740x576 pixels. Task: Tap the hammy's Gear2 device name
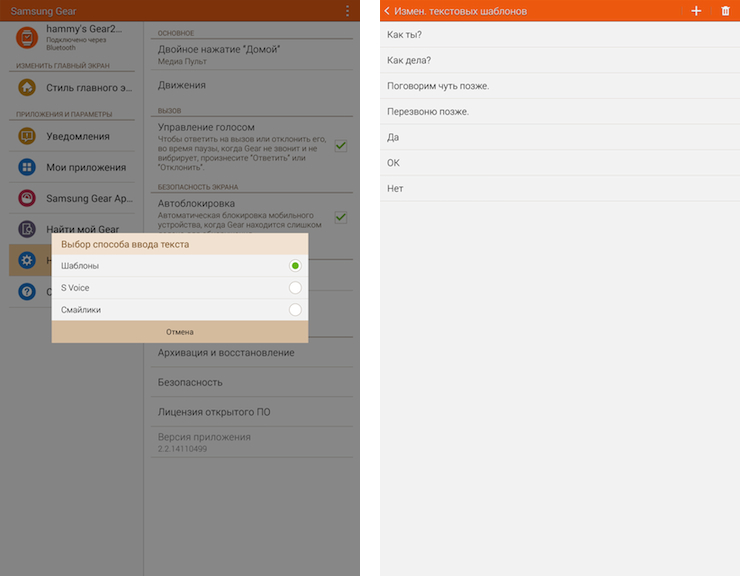[84, 29]
